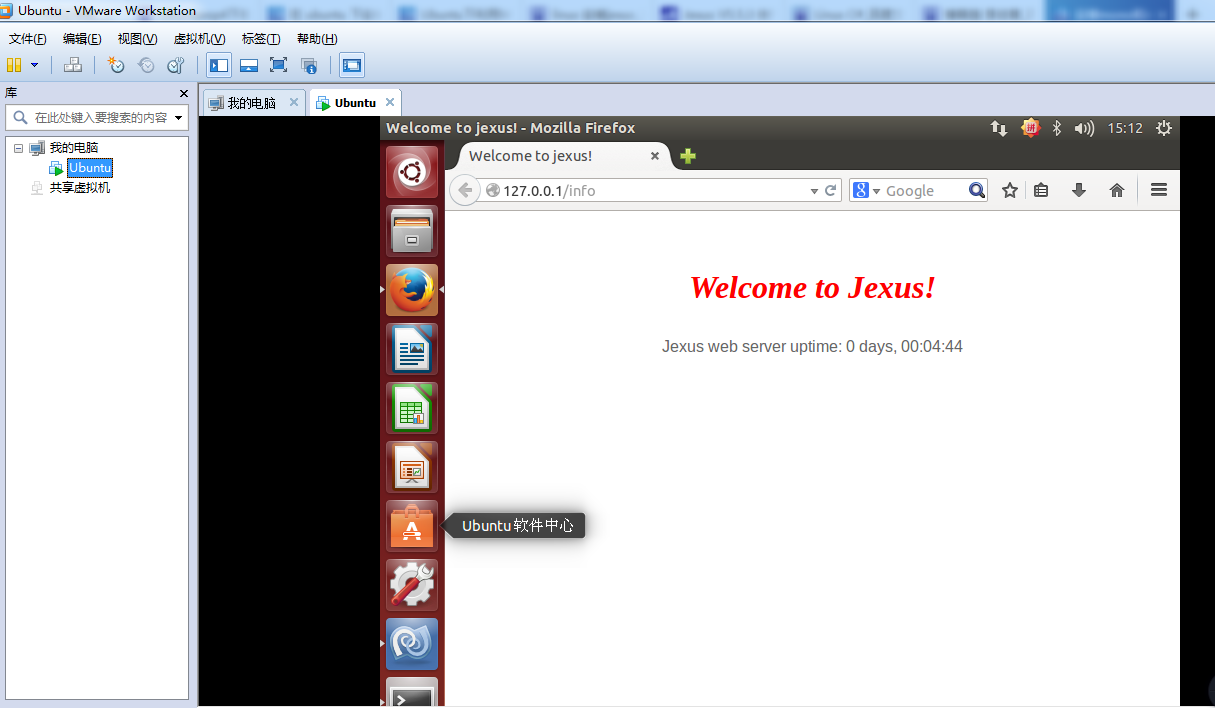The image size is (1215, 708).
Task: Open the Files manager in the launcher
Action: click(x=412, y=231)
